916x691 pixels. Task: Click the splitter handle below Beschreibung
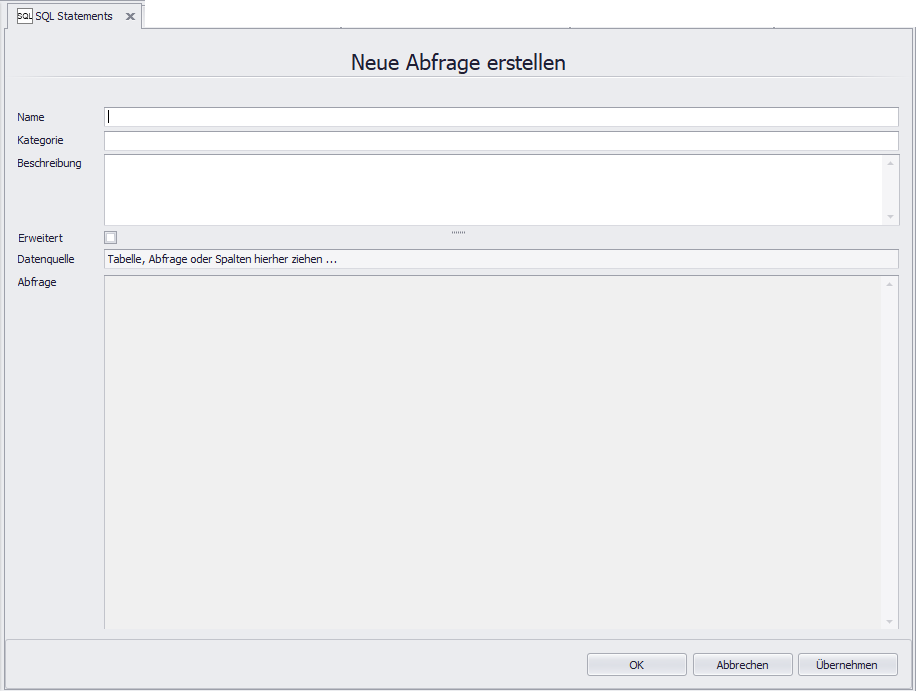tap(458, 230)
